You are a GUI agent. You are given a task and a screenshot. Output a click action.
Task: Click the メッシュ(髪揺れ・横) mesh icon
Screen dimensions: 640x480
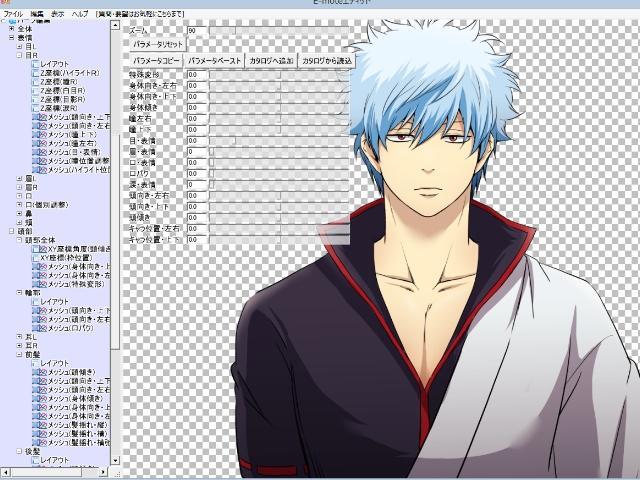click(x=40, y=434)
